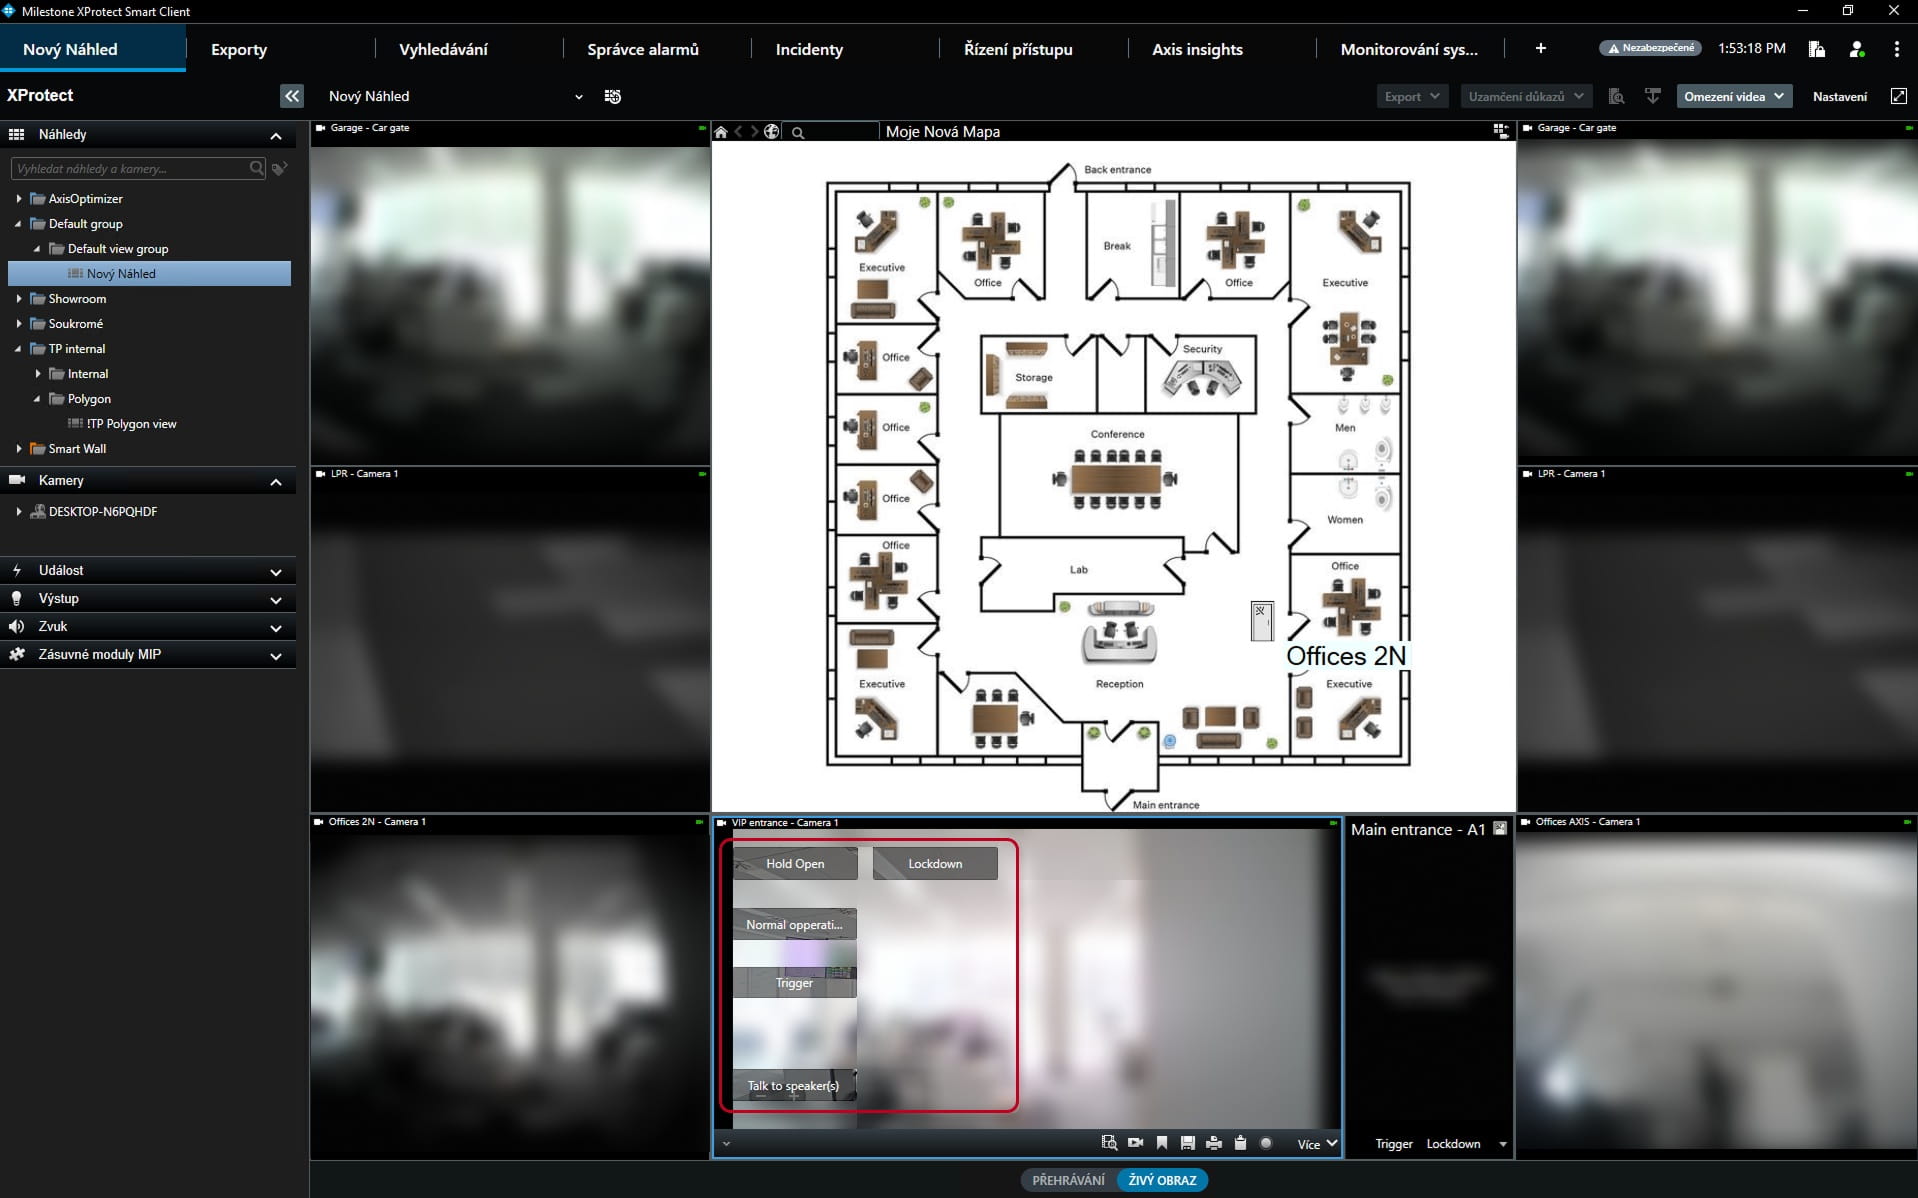Viewport: 1918px width, 1198px height.
Task: Add a bookmark in VIP entrance camera toolbar
Action: (1161, 1143)
